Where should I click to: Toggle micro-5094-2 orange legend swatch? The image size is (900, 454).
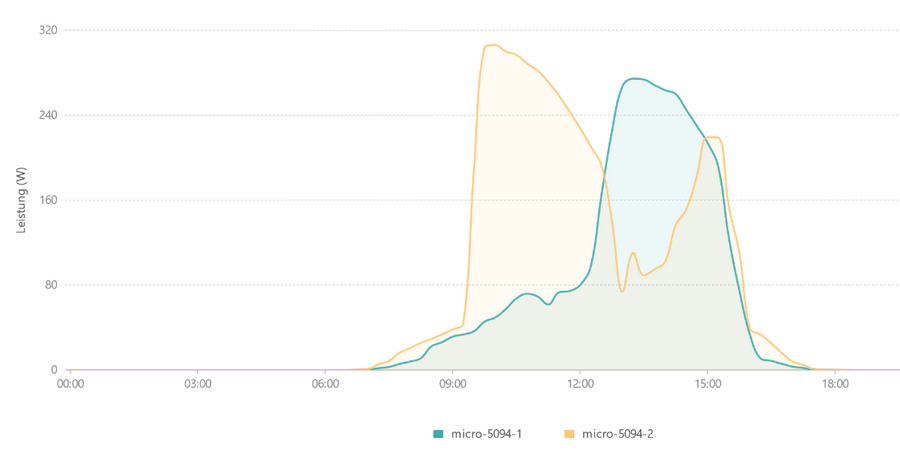click(x=569, y=434)
